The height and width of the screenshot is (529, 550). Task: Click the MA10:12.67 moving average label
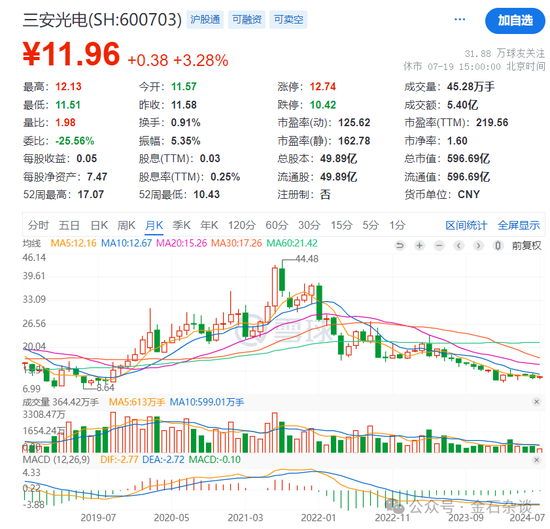126,243
